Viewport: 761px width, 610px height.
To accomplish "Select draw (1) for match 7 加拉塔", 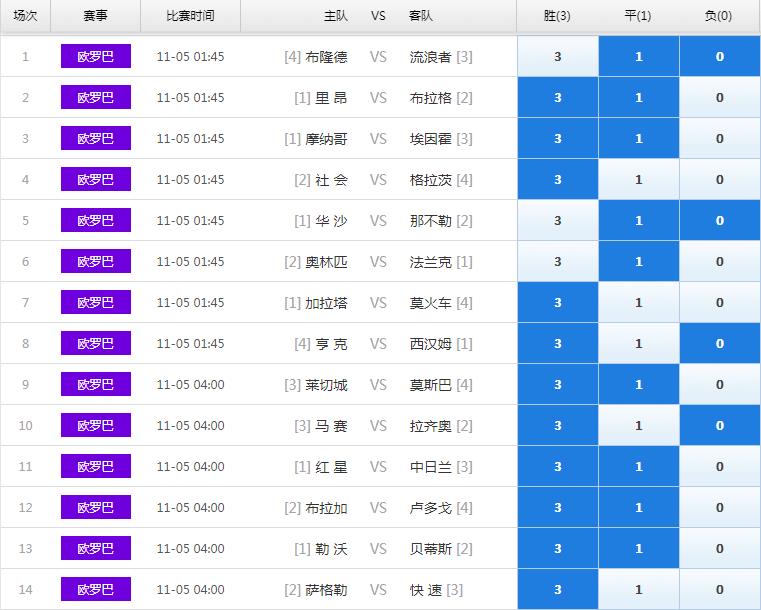I will pyautogui.click(x=639, y=302).
